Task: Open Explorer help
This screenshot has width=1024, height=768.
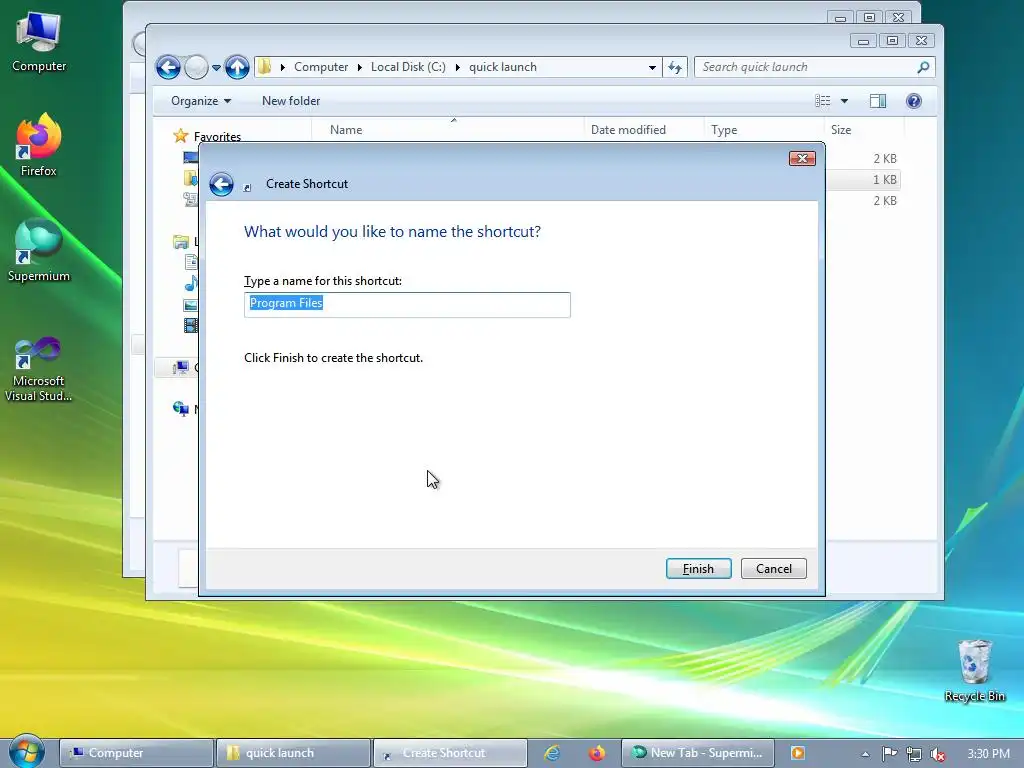Action: [914, 101]
